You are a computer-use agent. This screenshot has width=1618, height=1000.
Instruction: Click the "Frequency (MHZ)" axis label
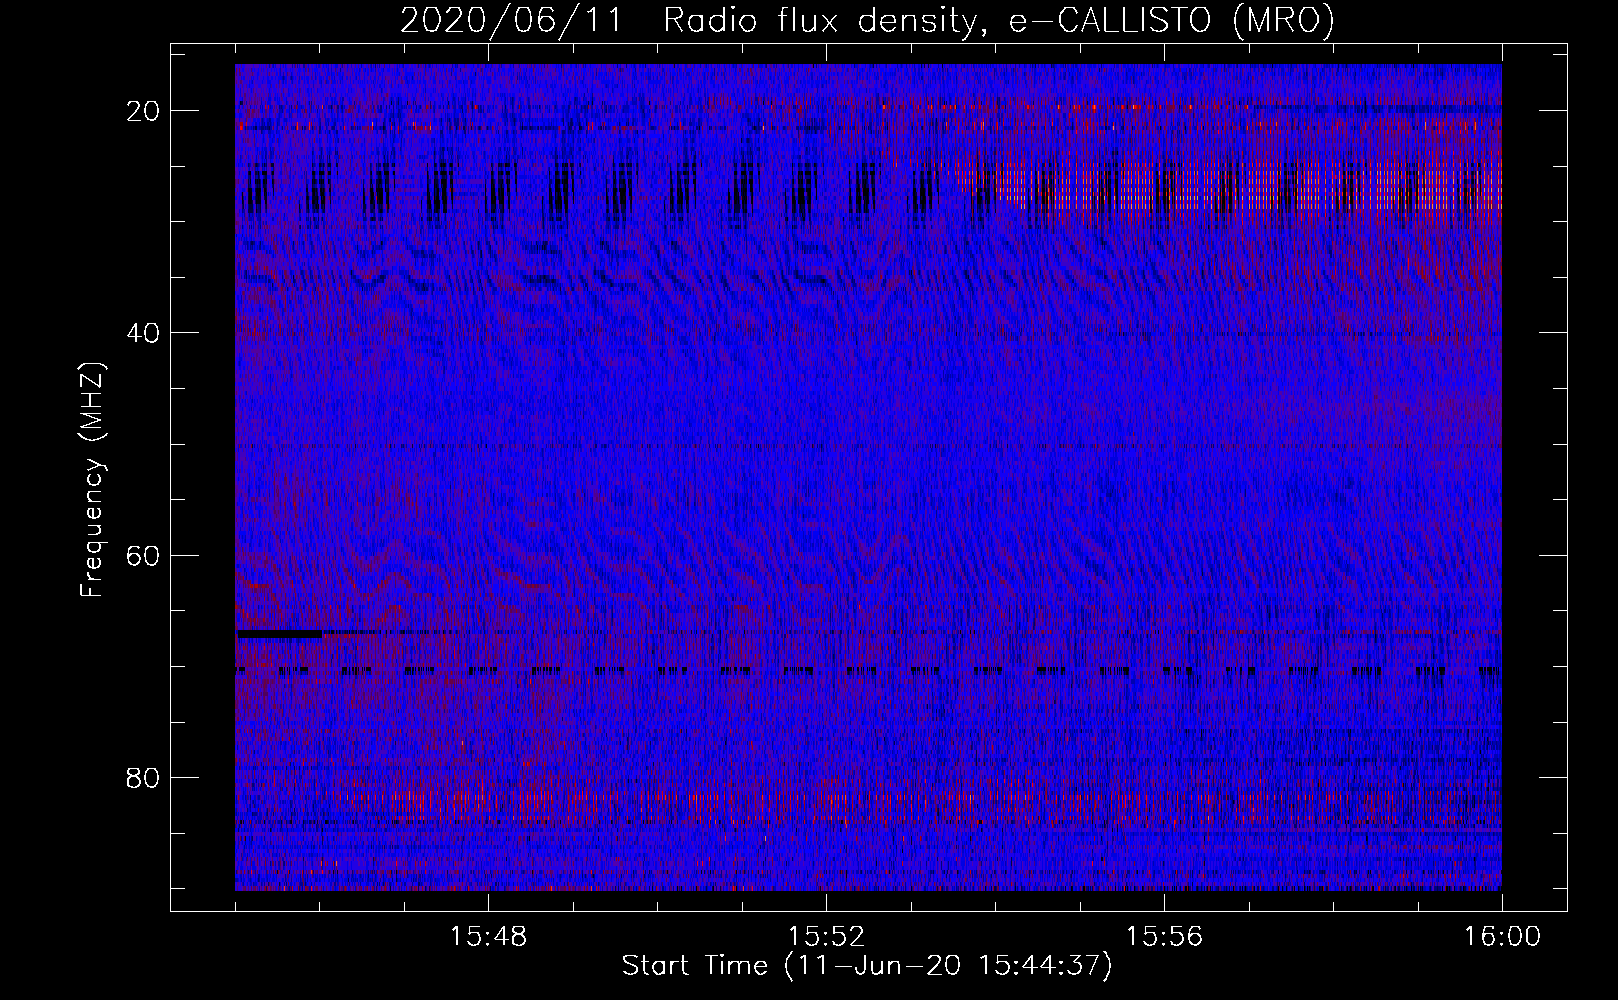tap(92, 480)
